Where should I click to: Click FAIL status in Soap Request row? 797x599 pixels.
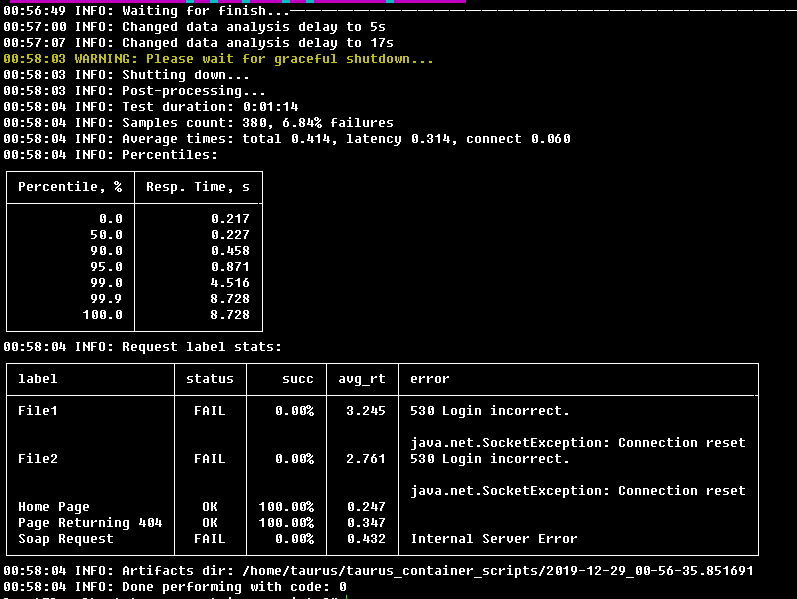click(x=210, y=539)
